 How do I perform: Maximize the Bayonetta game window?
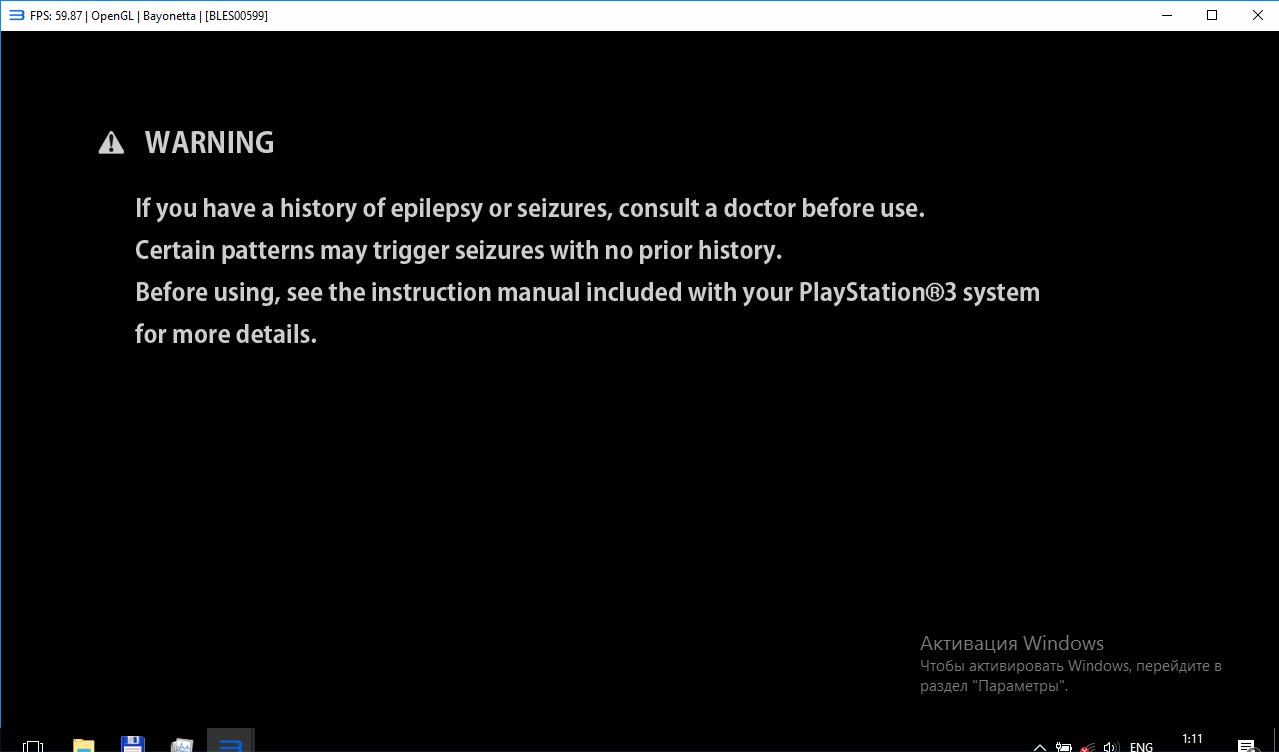(x=1212, y=15)
